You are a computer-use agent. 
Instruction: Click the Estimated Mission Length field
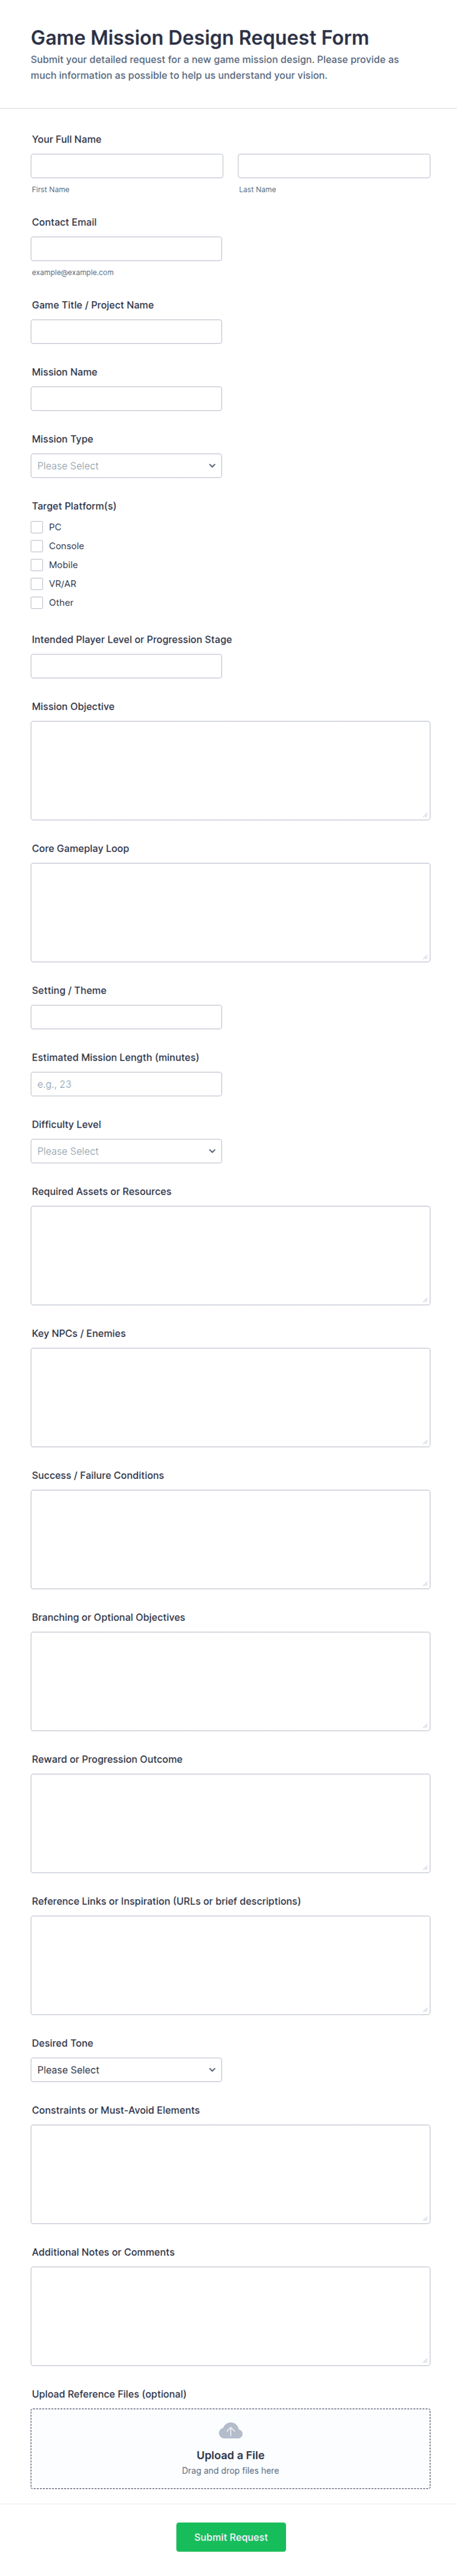pyautogui.click(x=126, y=1084)
